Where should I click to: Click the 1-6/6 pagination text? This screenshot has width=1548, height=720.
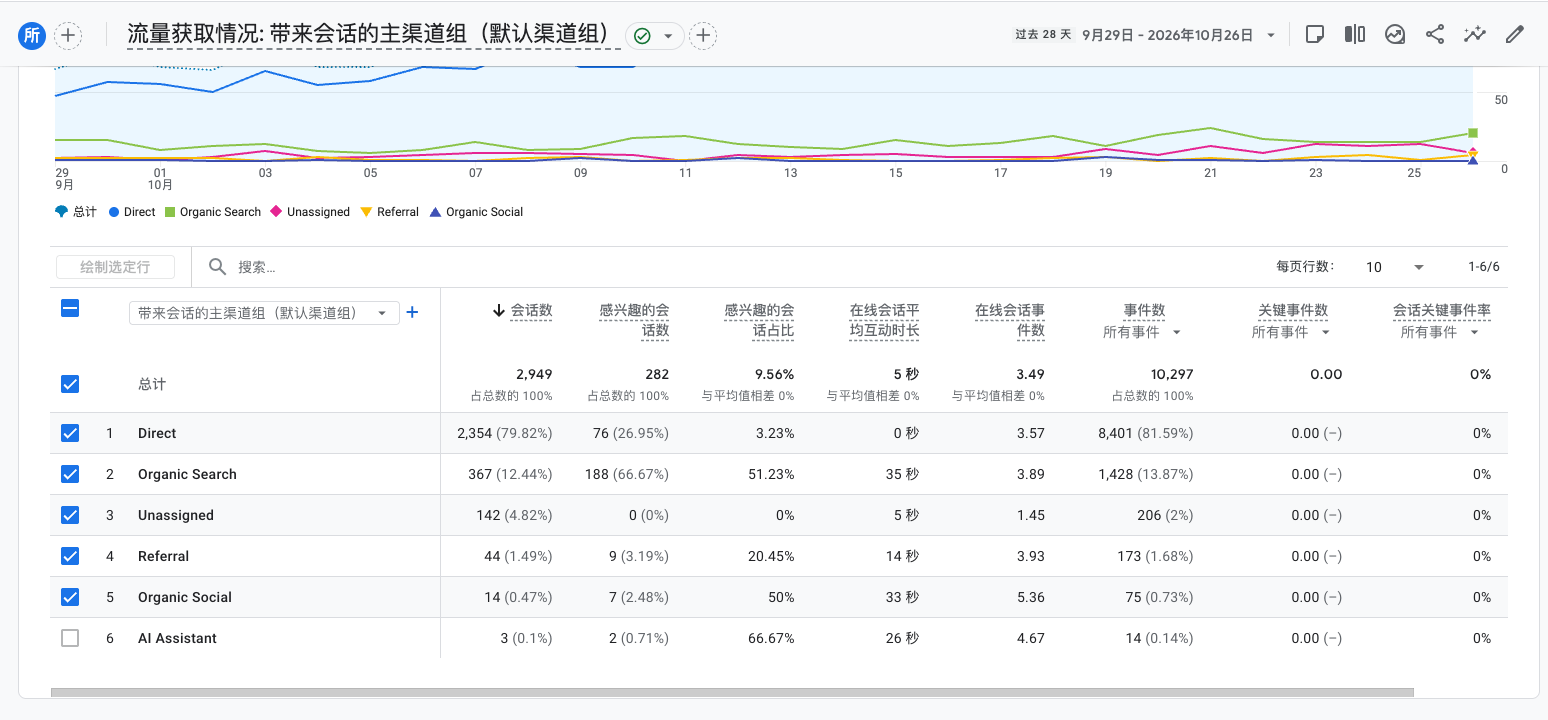pyautogui.click(x=1484, y=267)
